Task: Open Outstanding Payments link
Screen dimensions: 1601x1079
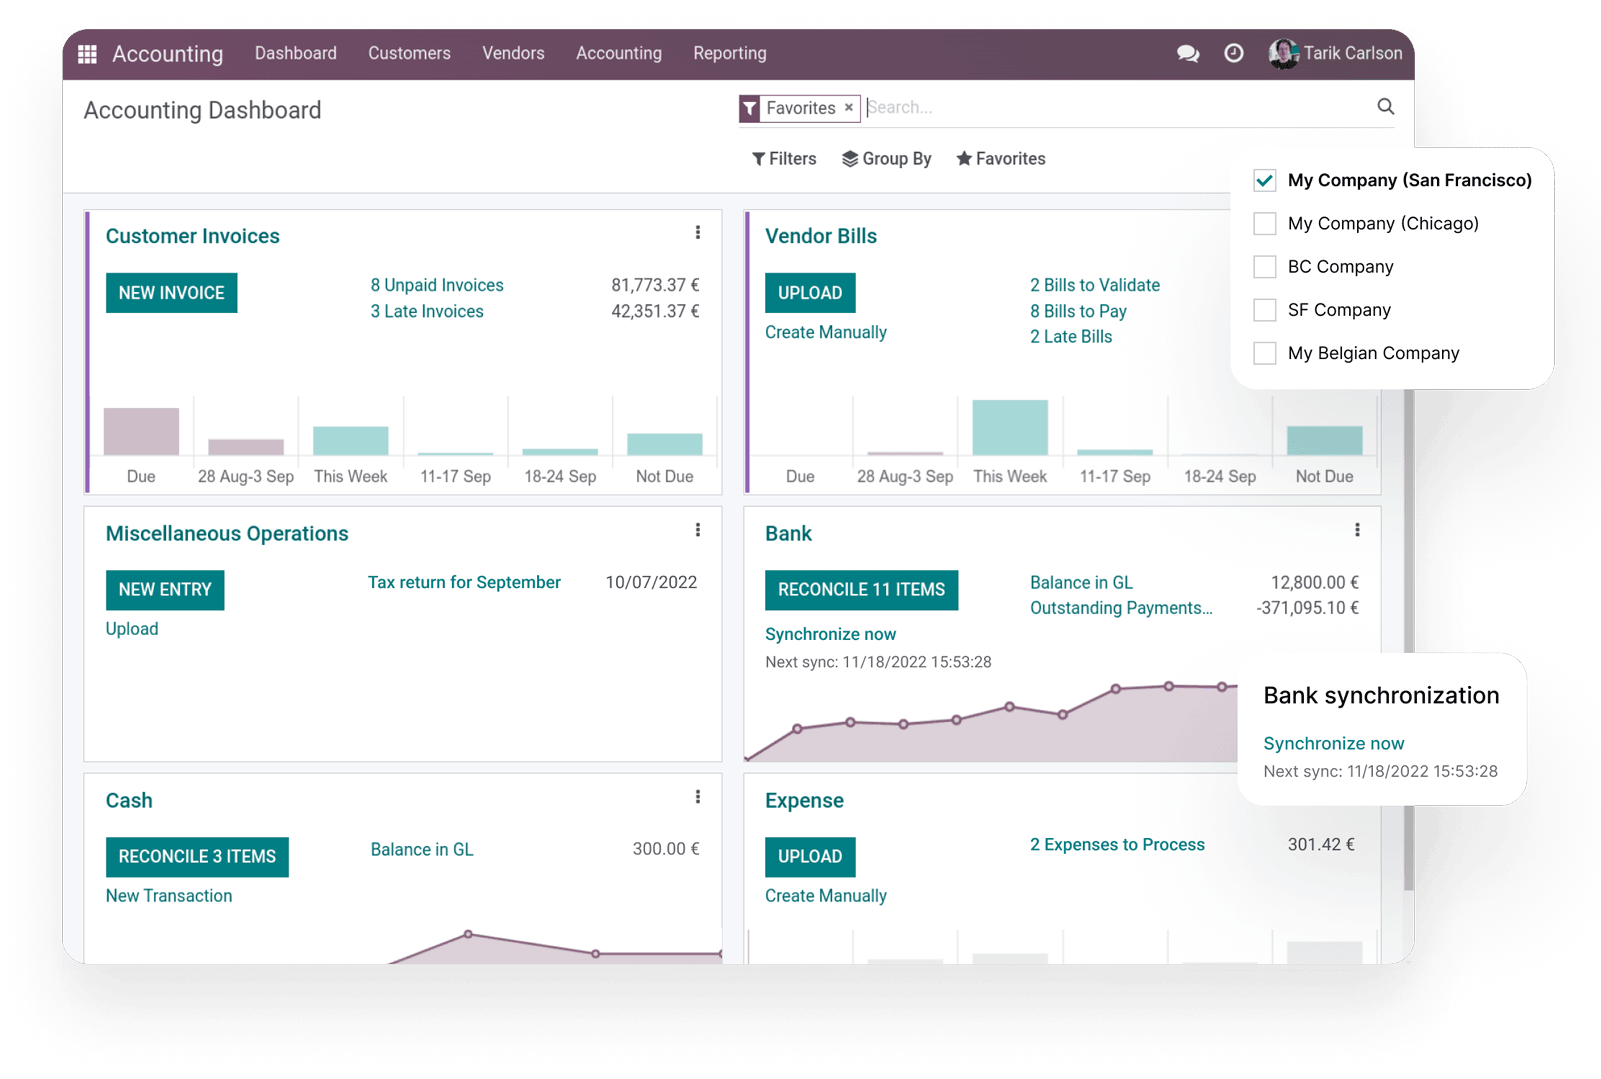Action: click(1121, 608)
